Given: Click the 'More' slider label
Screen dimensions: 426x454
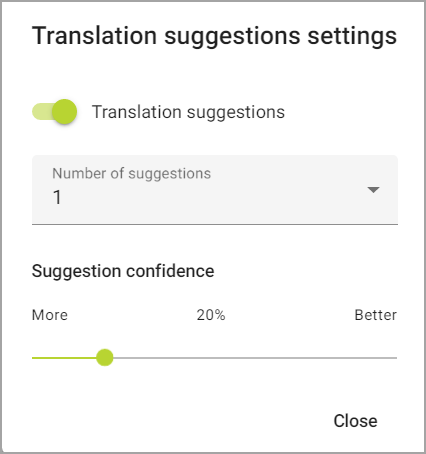Looking at the screenshot, I should (50, 315).
